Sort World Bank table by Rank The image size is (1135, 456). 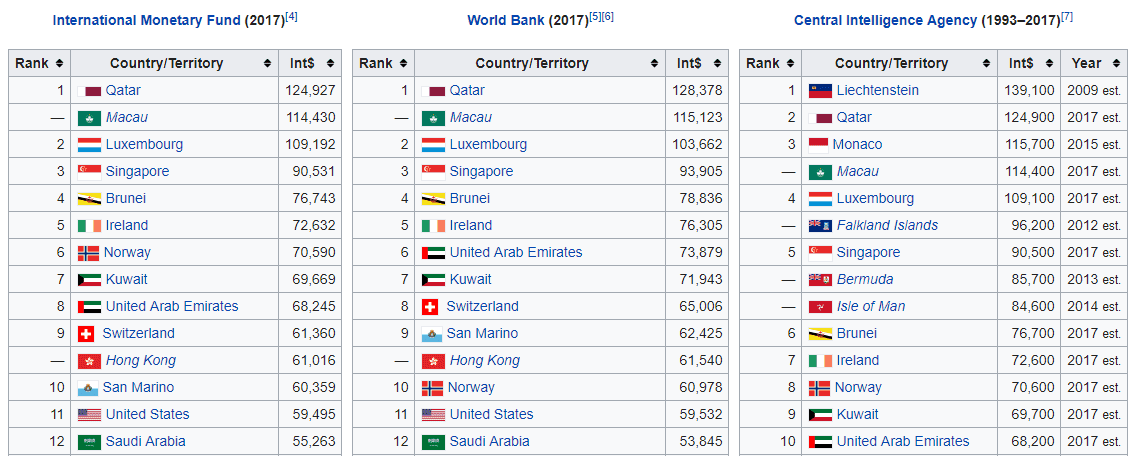click(x=383, y=63)
